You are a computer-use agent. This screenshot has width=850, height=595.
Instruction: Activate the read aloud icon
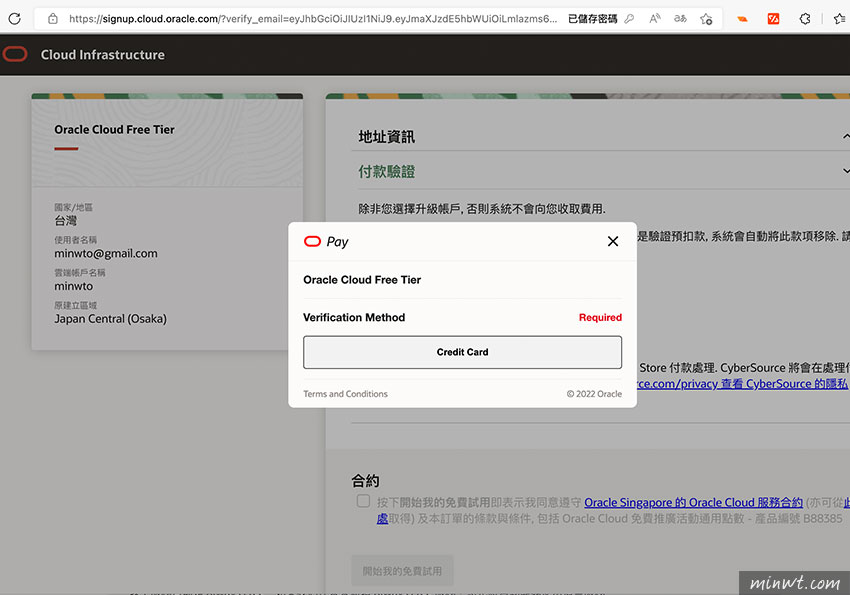[655, 19]
